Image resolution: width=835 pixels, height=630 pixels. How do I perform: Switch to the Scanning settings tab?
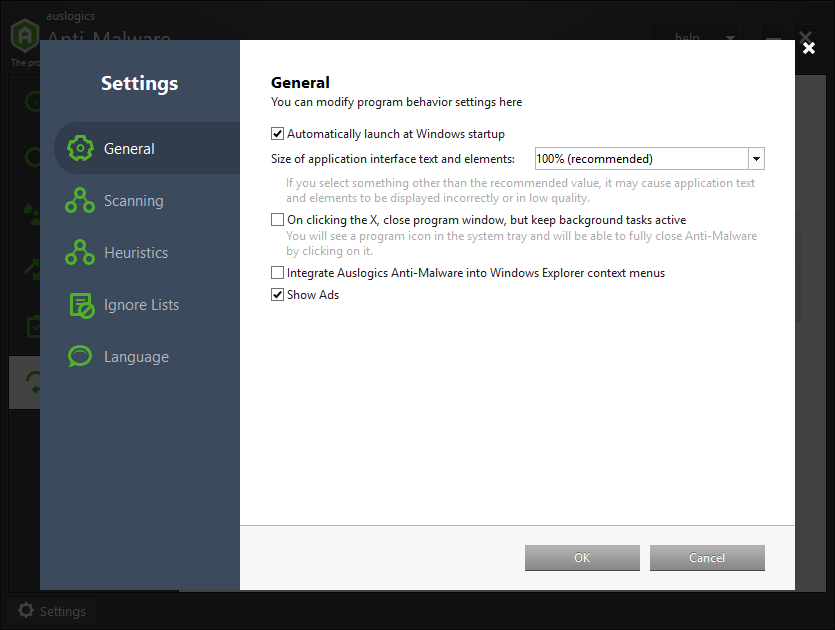point(147,200)
